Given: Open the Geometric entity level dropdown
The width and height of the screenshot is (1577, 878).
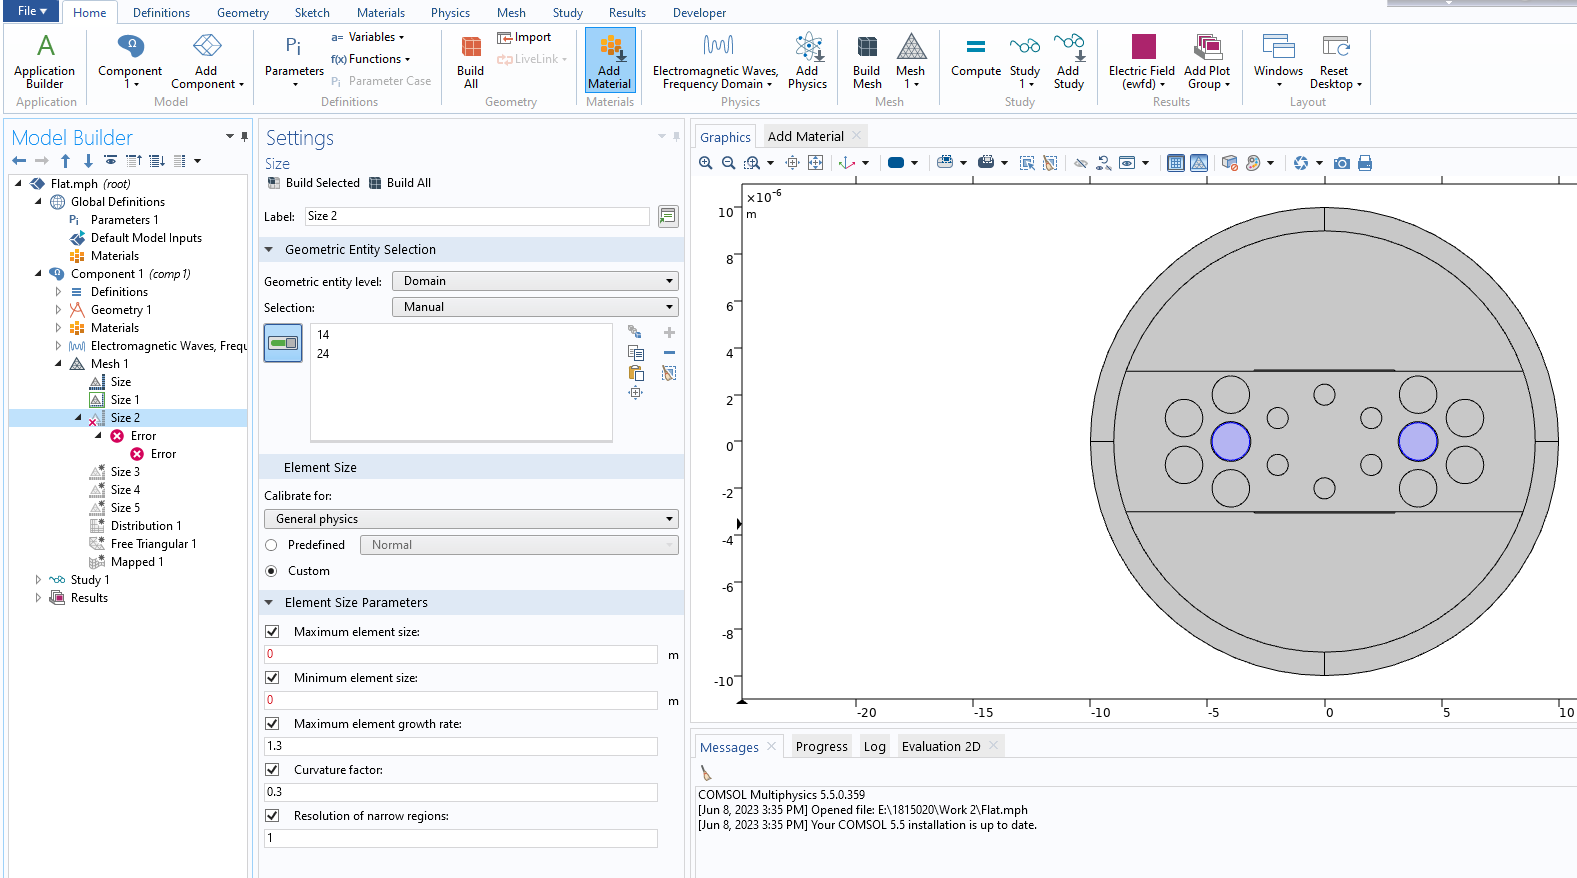Looking at the screenshot, I should click(x=535, y=281).
